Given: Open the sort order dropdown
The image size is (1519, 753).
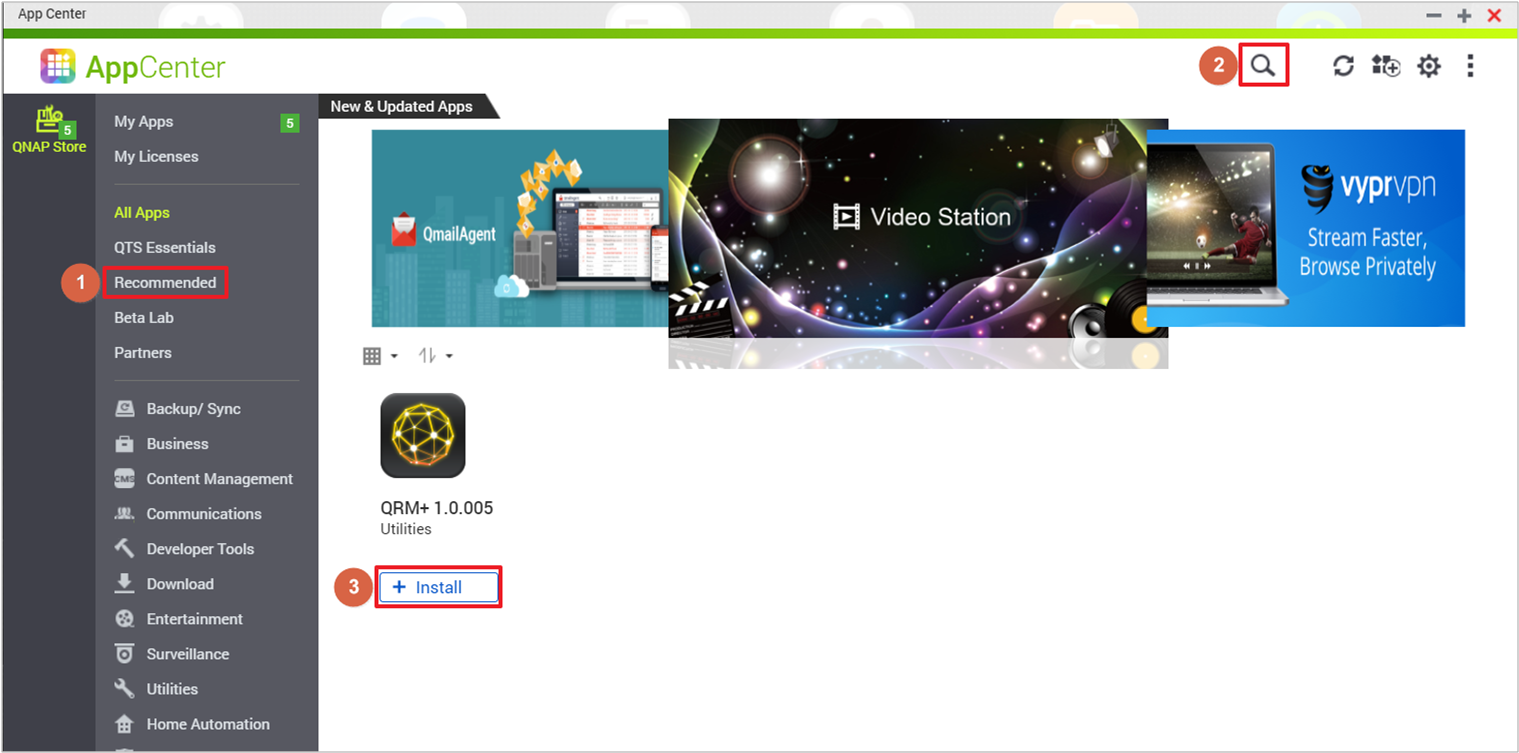Looking at the screenshot, I should [x=435, y=356].
